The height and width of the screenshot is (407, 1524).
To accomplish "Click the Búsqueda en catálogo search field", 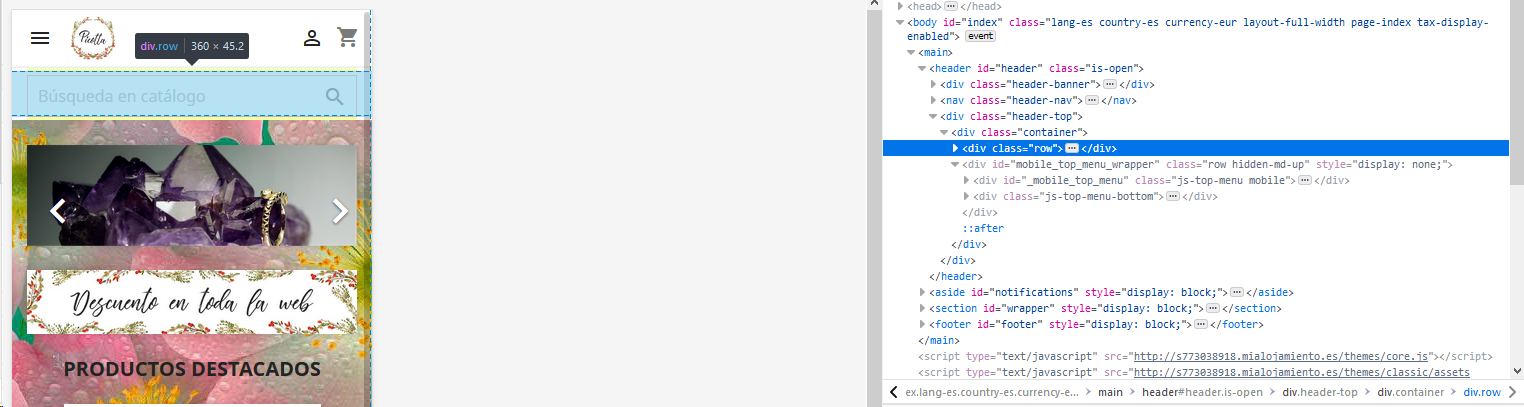I will point(192,96).
